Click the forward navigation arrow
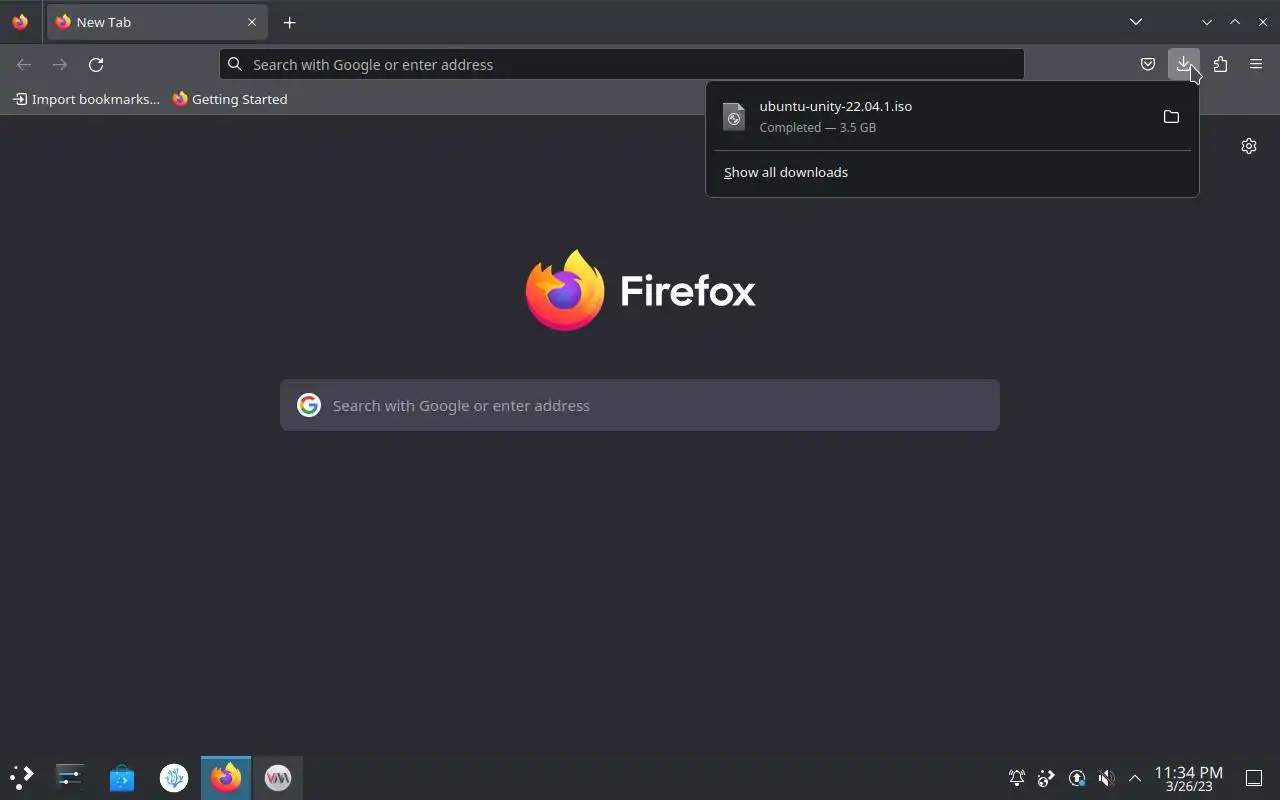 (x=60, y=64)
